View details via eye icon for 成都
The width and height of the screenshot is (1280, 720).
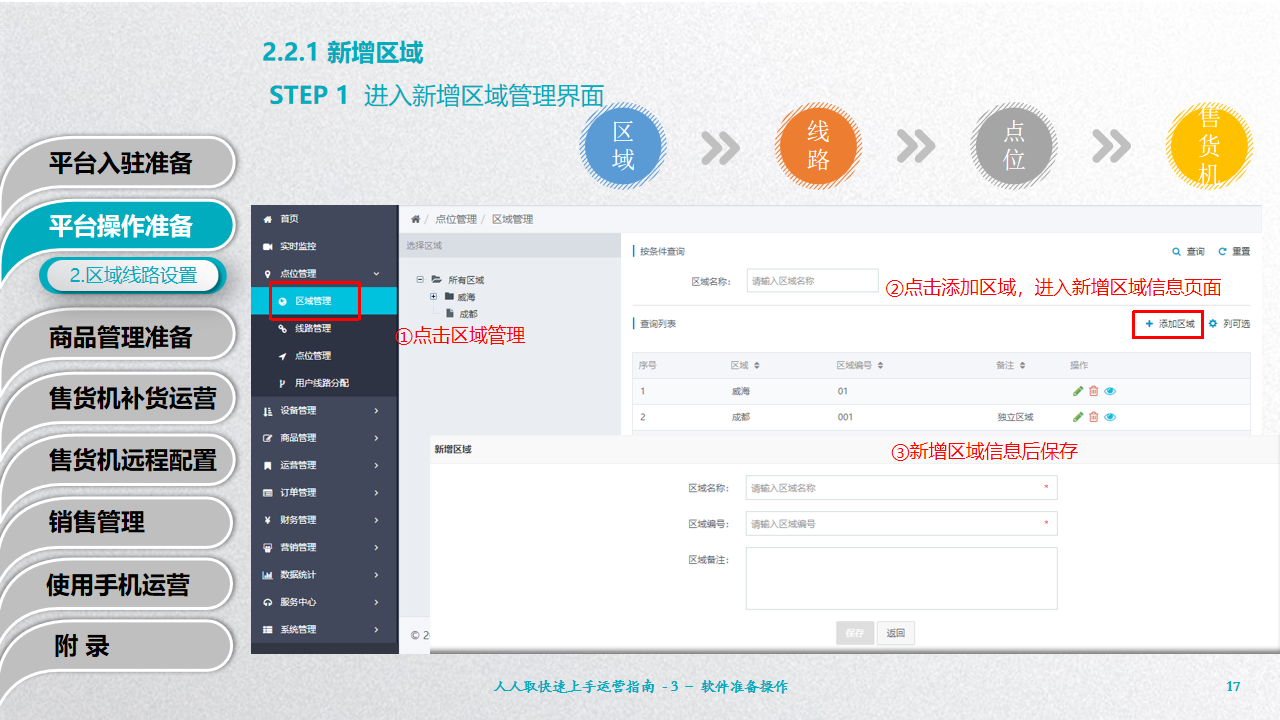click(x=1110, y=417)
